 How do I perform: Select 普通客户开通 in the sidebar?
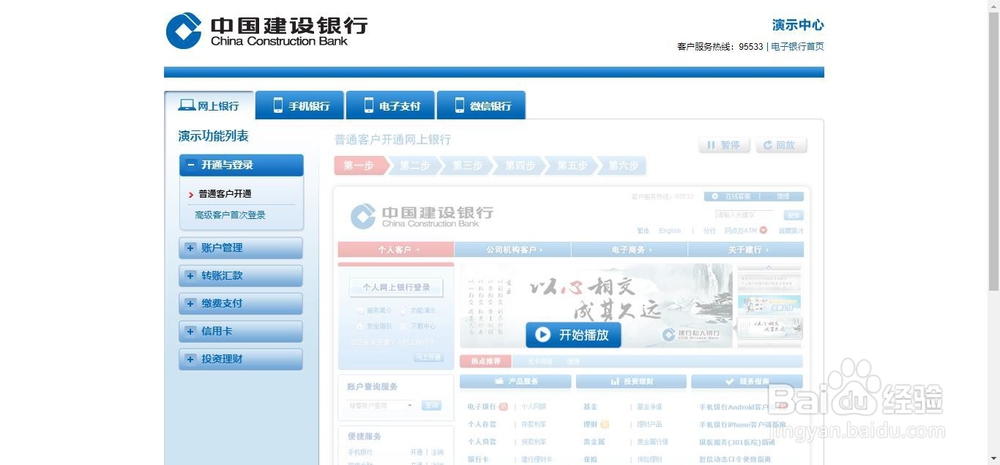[224, 194]
